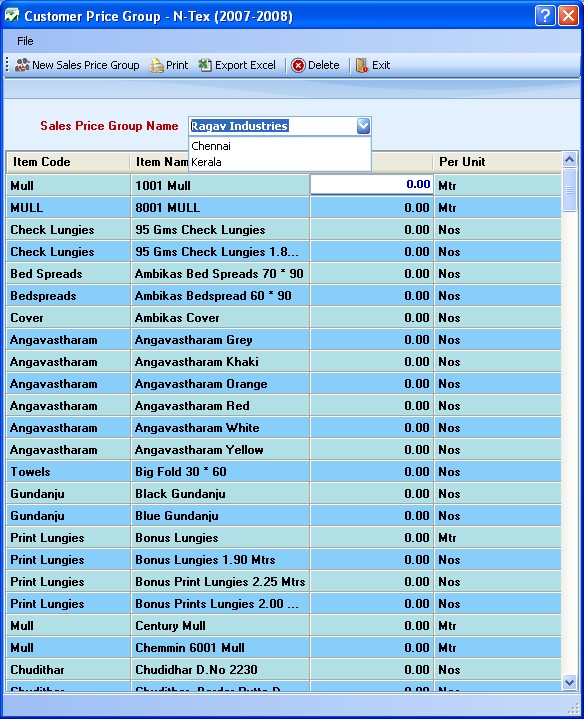Click the 8001 MULL item name cell
The width and height of the screenshot is (584, 719).
pyautogui.click(x=220, y=208)
